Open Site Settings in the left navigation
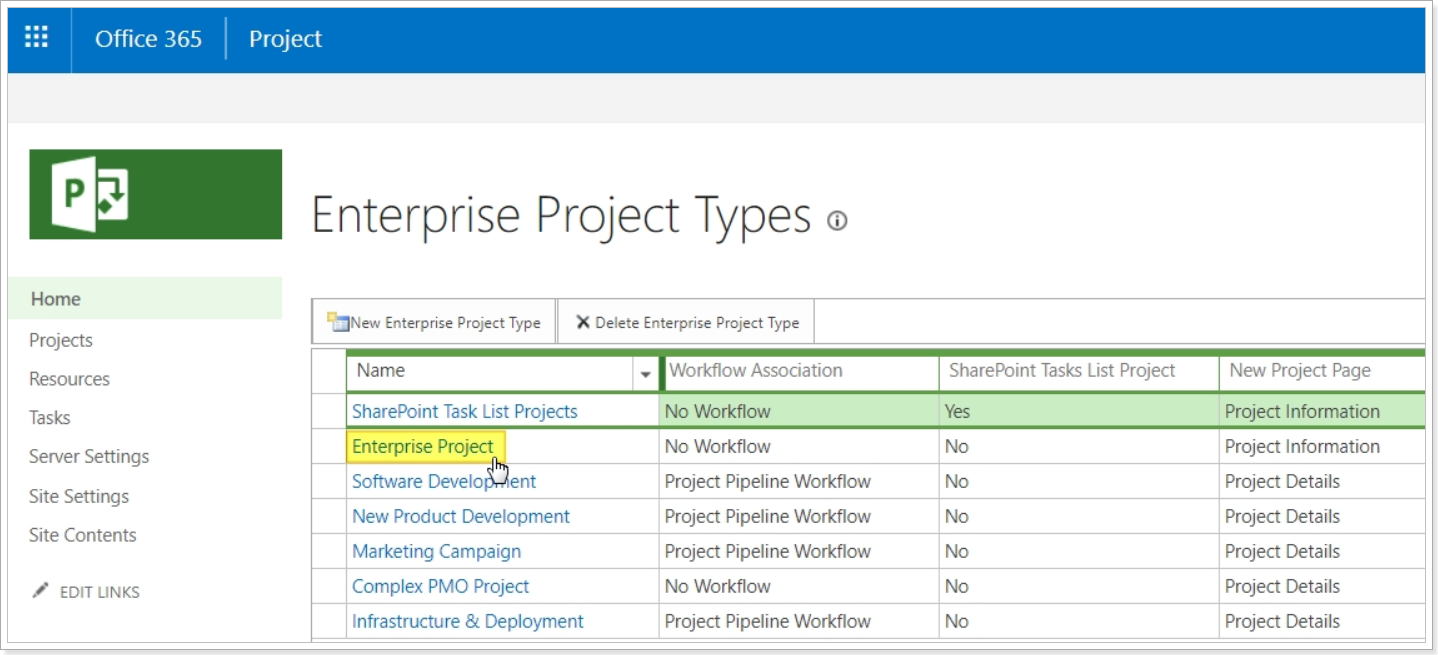 pyautogui.click(x=79, y=496)
